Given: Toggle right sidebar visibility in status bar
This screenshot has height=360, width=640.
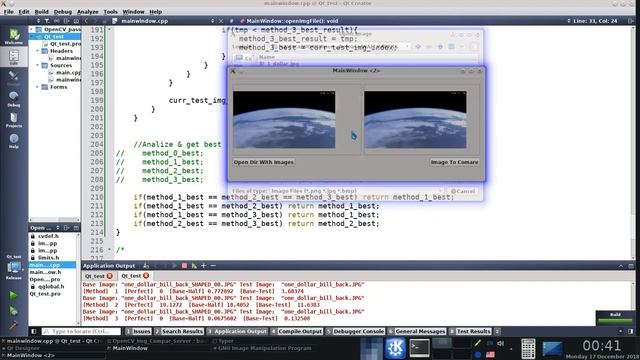Looking at the screenshot, I should [x=631, y=331].
